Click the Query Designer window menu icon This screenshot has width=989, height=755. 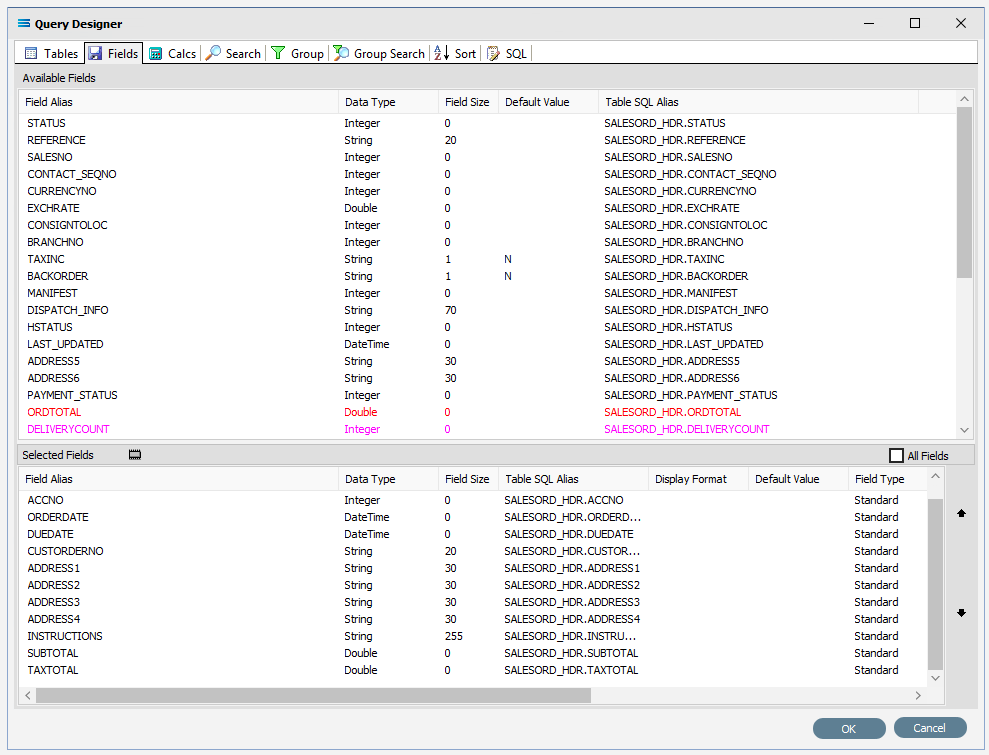click(x=24, y=23)
